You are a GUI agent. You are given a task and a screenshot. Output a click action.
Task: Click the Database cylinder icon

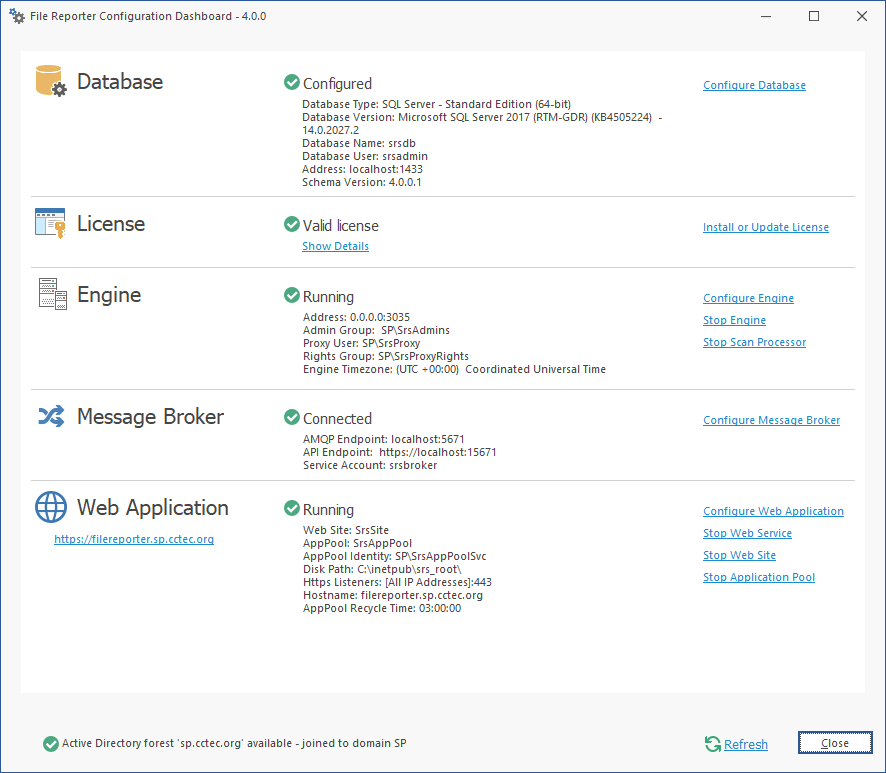pos(50,81)
